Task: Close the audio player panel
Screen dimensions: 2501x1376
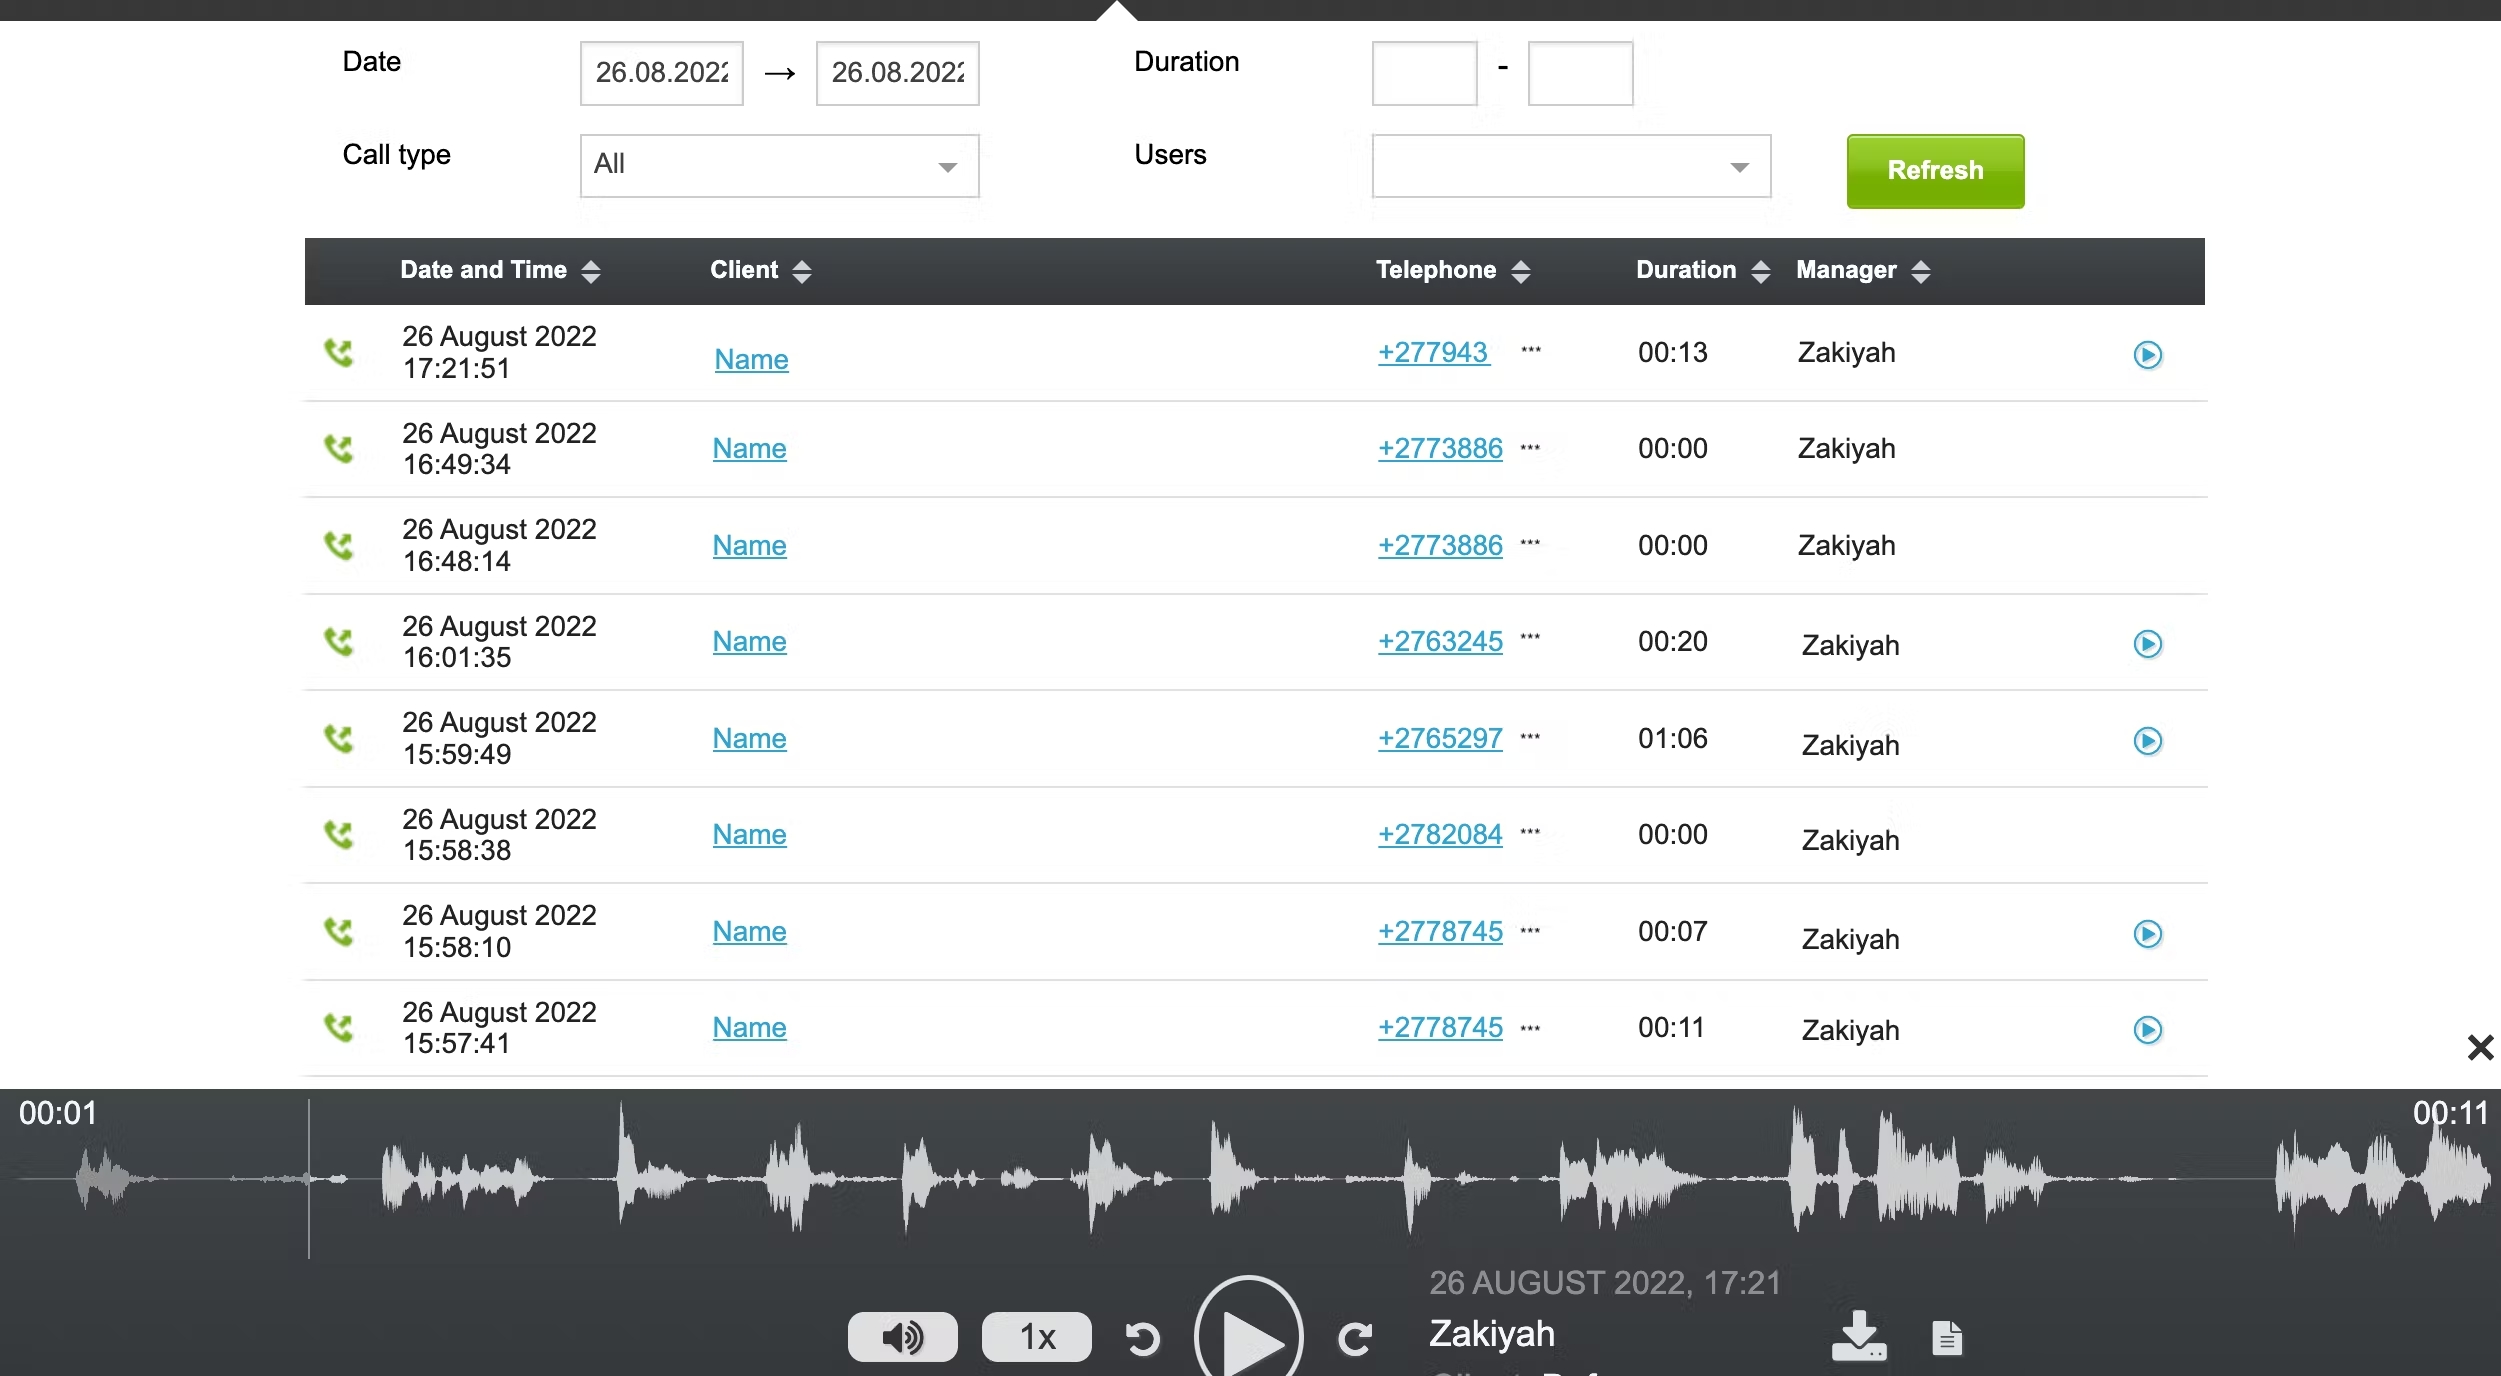Action: [2479, 1047]
